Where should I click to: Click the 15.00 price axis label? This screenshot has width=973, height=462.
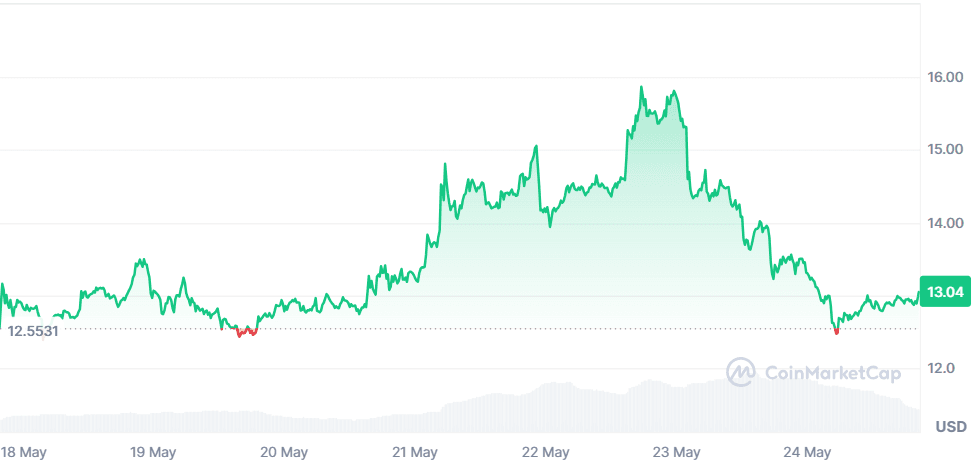[944, 150]
